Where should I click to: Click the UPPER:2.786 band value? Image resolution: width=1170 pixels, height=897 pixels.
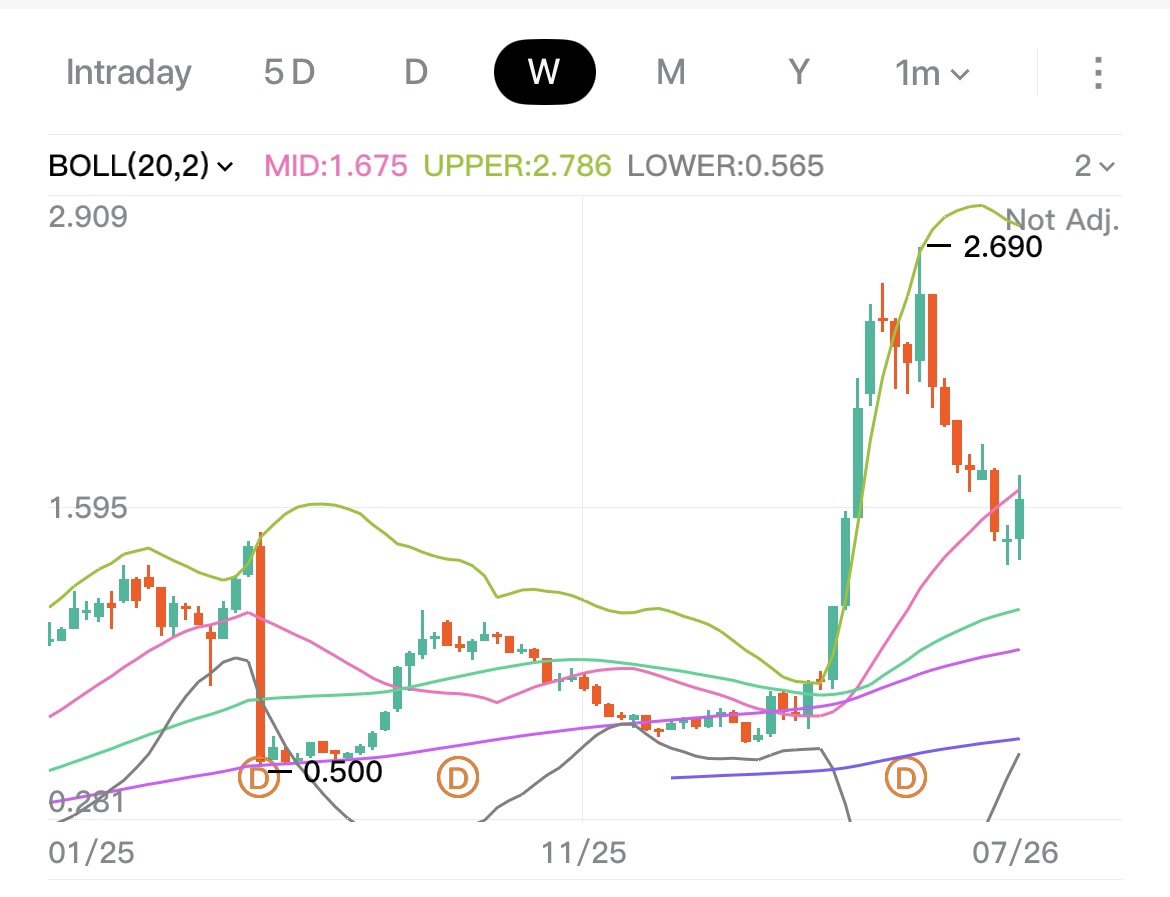tap(517, 166)
